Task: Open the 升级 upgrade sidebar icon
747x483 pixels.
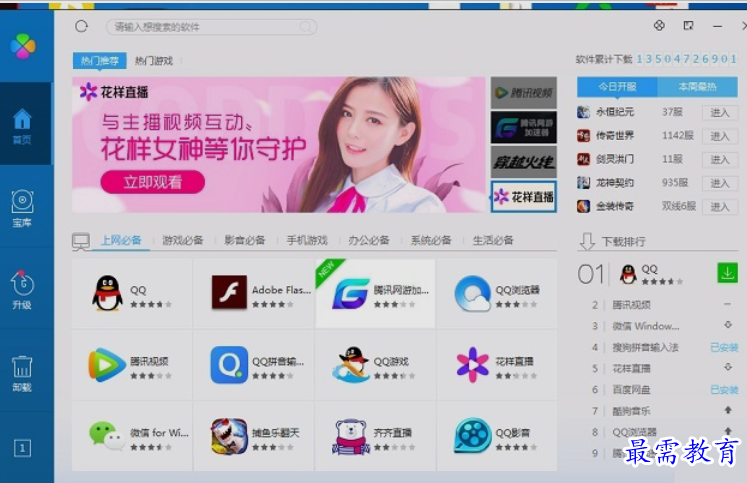Action: pos(22,290)
